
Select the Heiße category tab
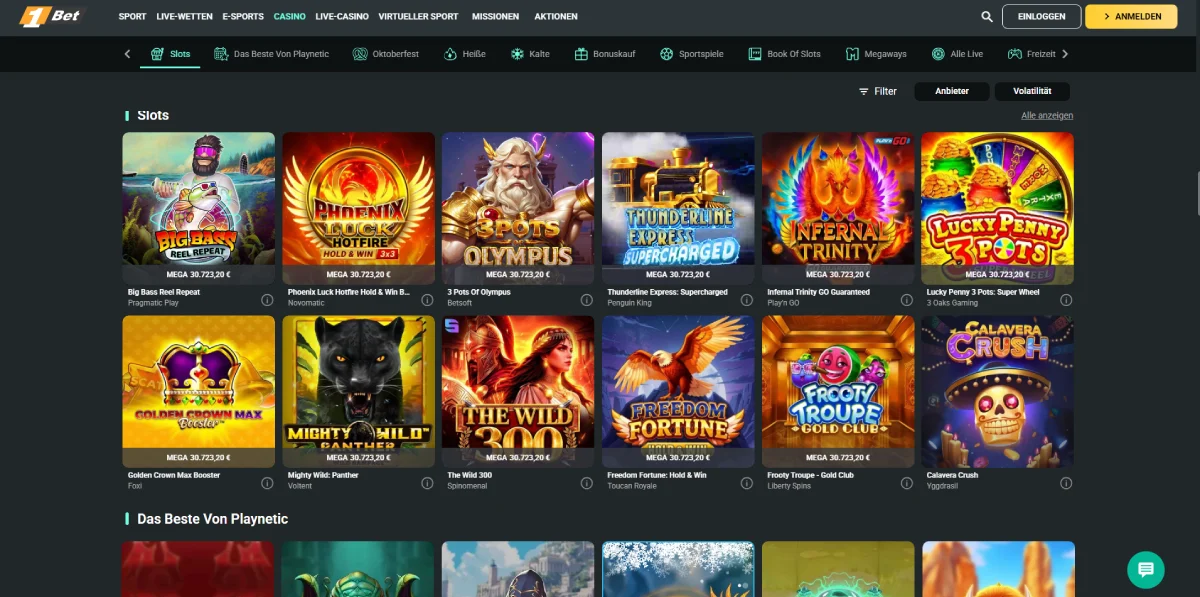click(x=465, y=54)
